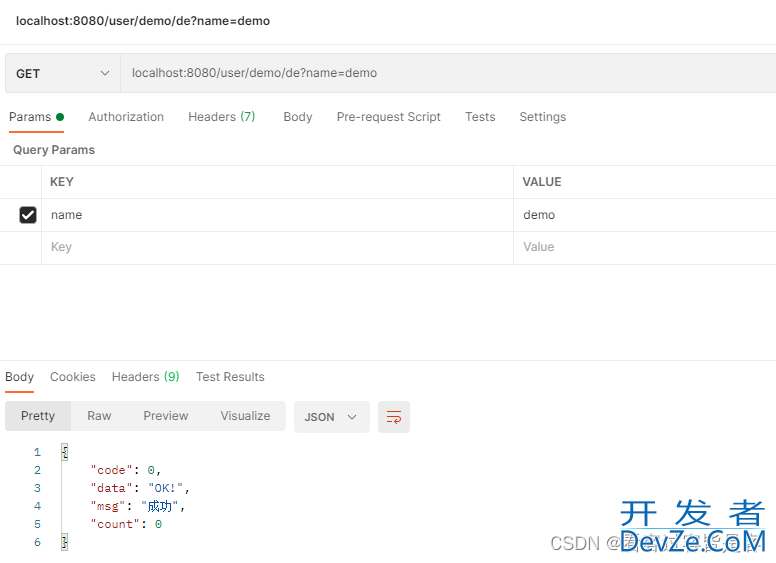The height and width of the screenshot is (563, 776).
Task: Uncheck the name query parameter checkbox
Action: [28, 215]
